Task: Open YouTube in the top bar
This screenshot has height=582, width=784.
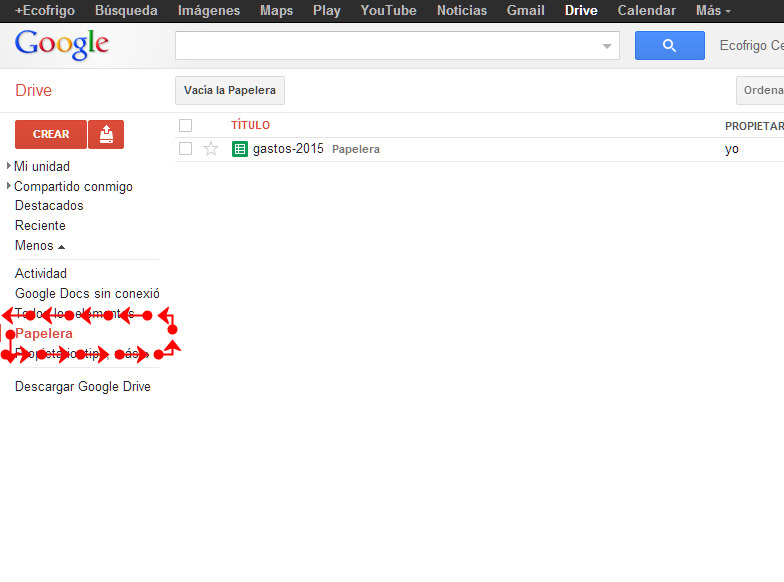Action: click(388, 10)
